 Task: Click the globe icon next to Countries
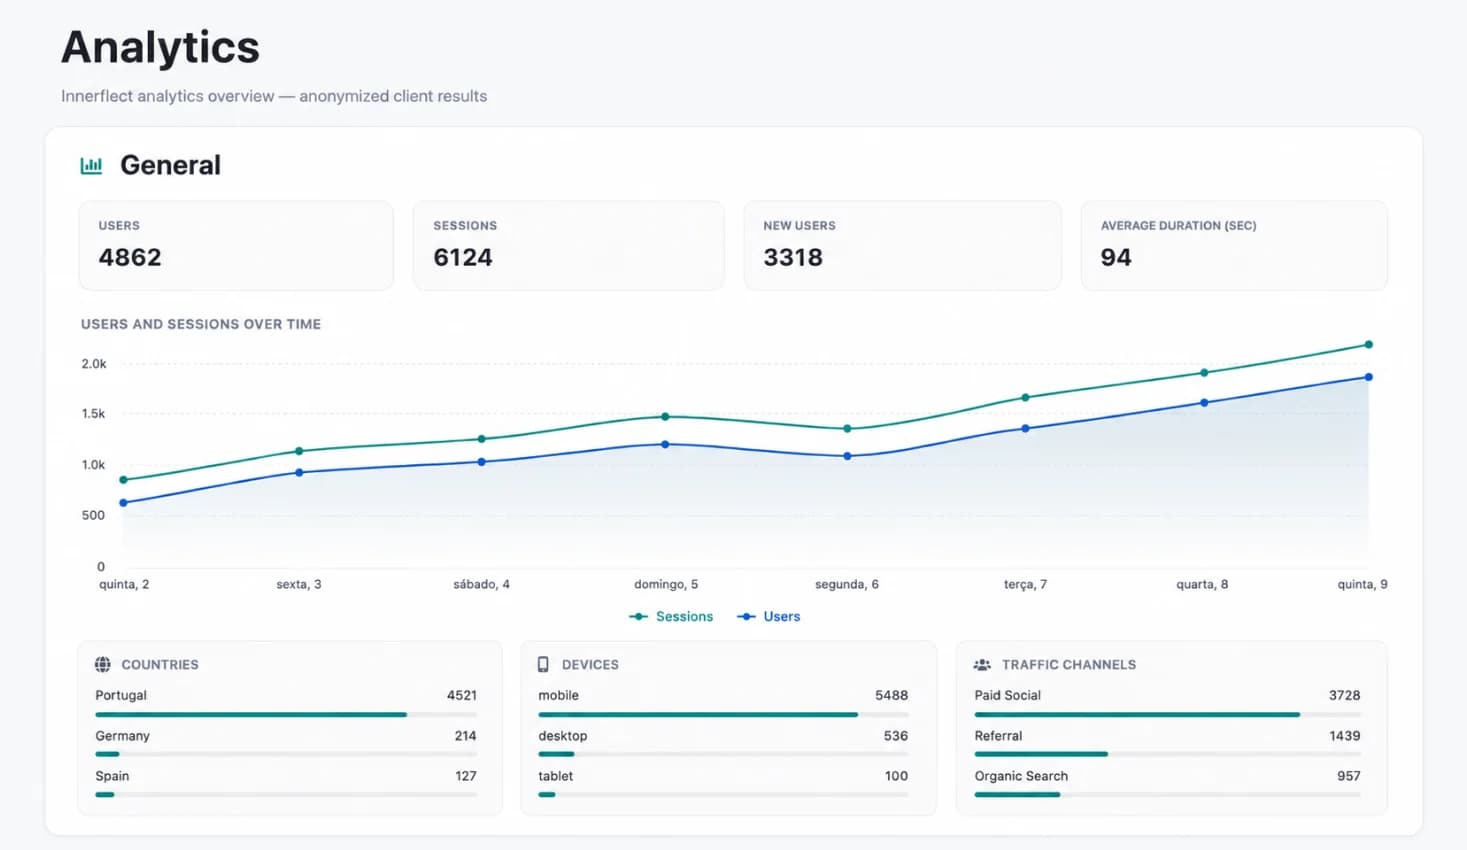tap(103, 664)
